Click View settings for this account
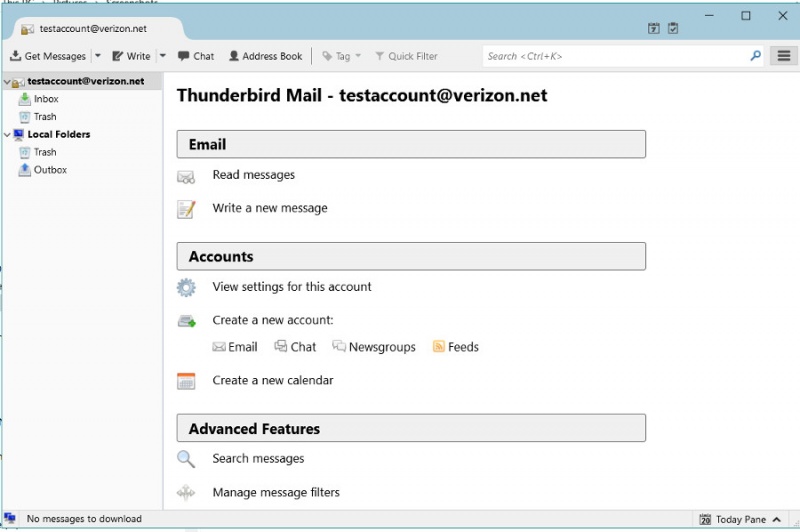800x532 pixels. pyautogui.click(x=292, y=287)
